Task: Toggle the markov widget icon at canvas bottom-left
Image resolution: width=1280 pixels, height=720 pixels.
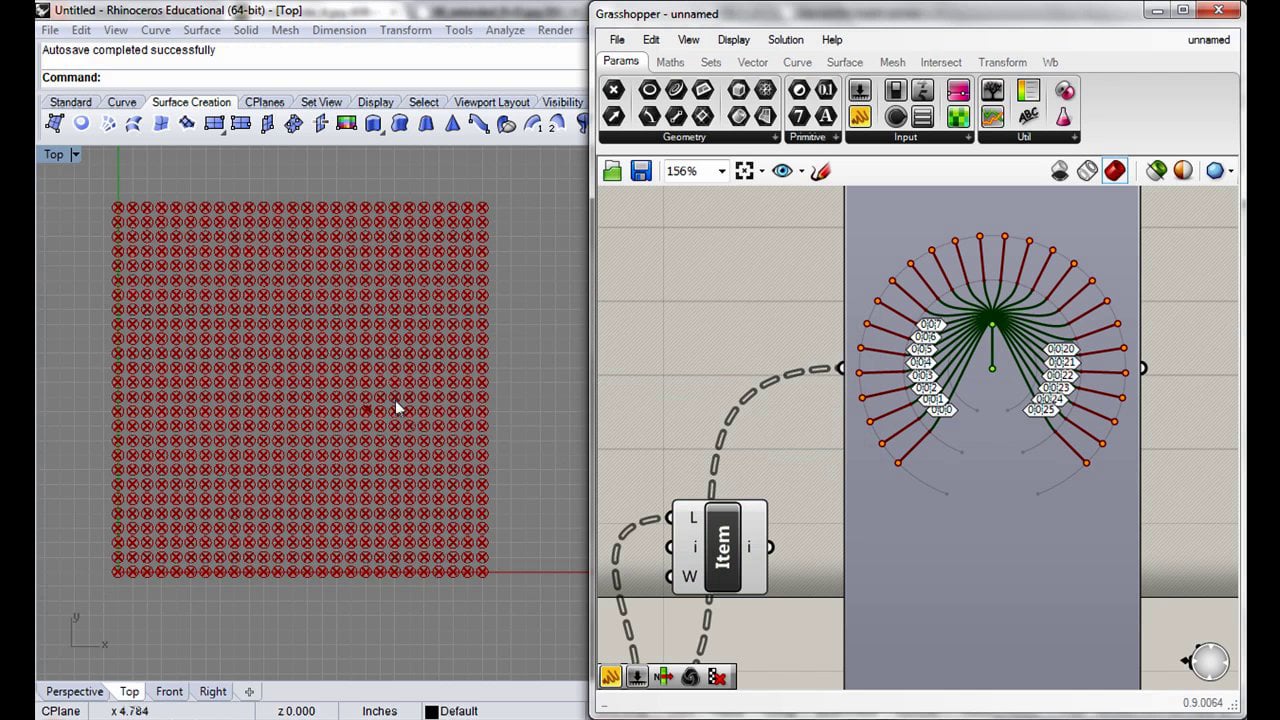Action: pos(690,677)
